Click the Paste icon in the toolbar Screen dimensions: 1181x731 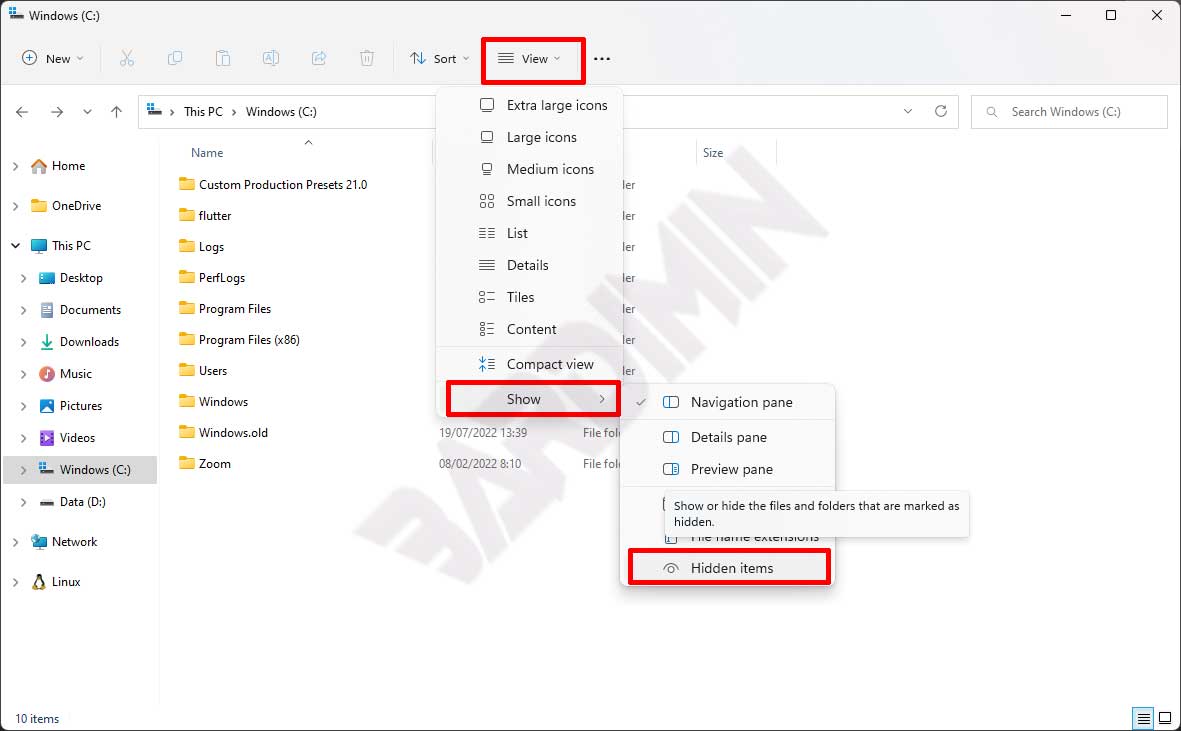pos(223,58)
